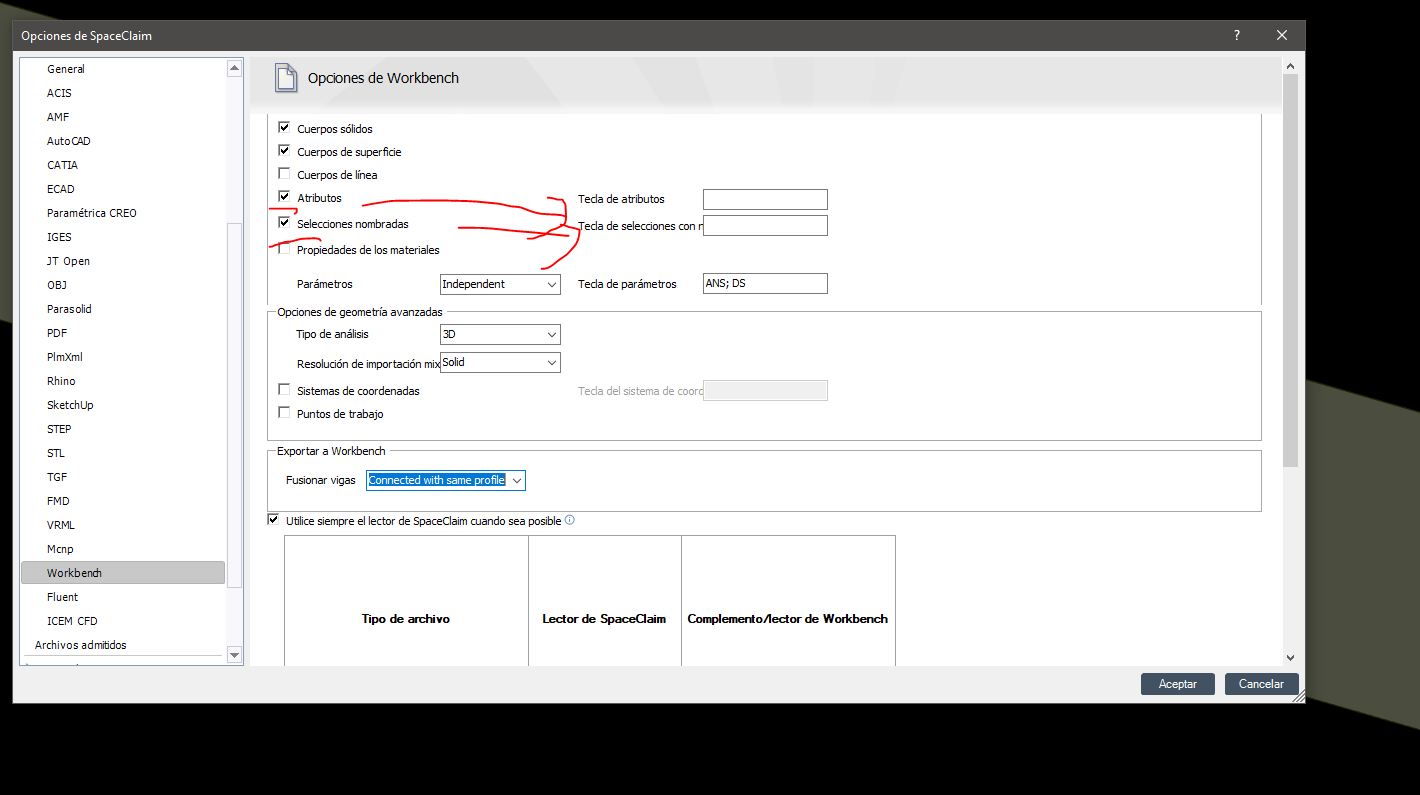Enable the Sistemas de coordenadas checkbox
The image size is (1420, 795).
tap(284, 390)
